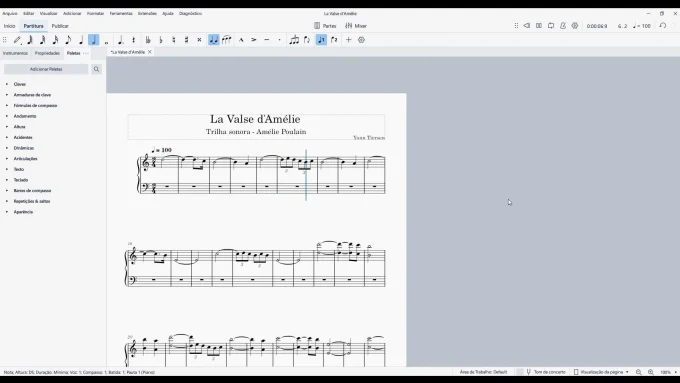This screenshot has width=680, height=383.
Task: Open Visualização de página dropdown
Action: [x=601, y=372]
